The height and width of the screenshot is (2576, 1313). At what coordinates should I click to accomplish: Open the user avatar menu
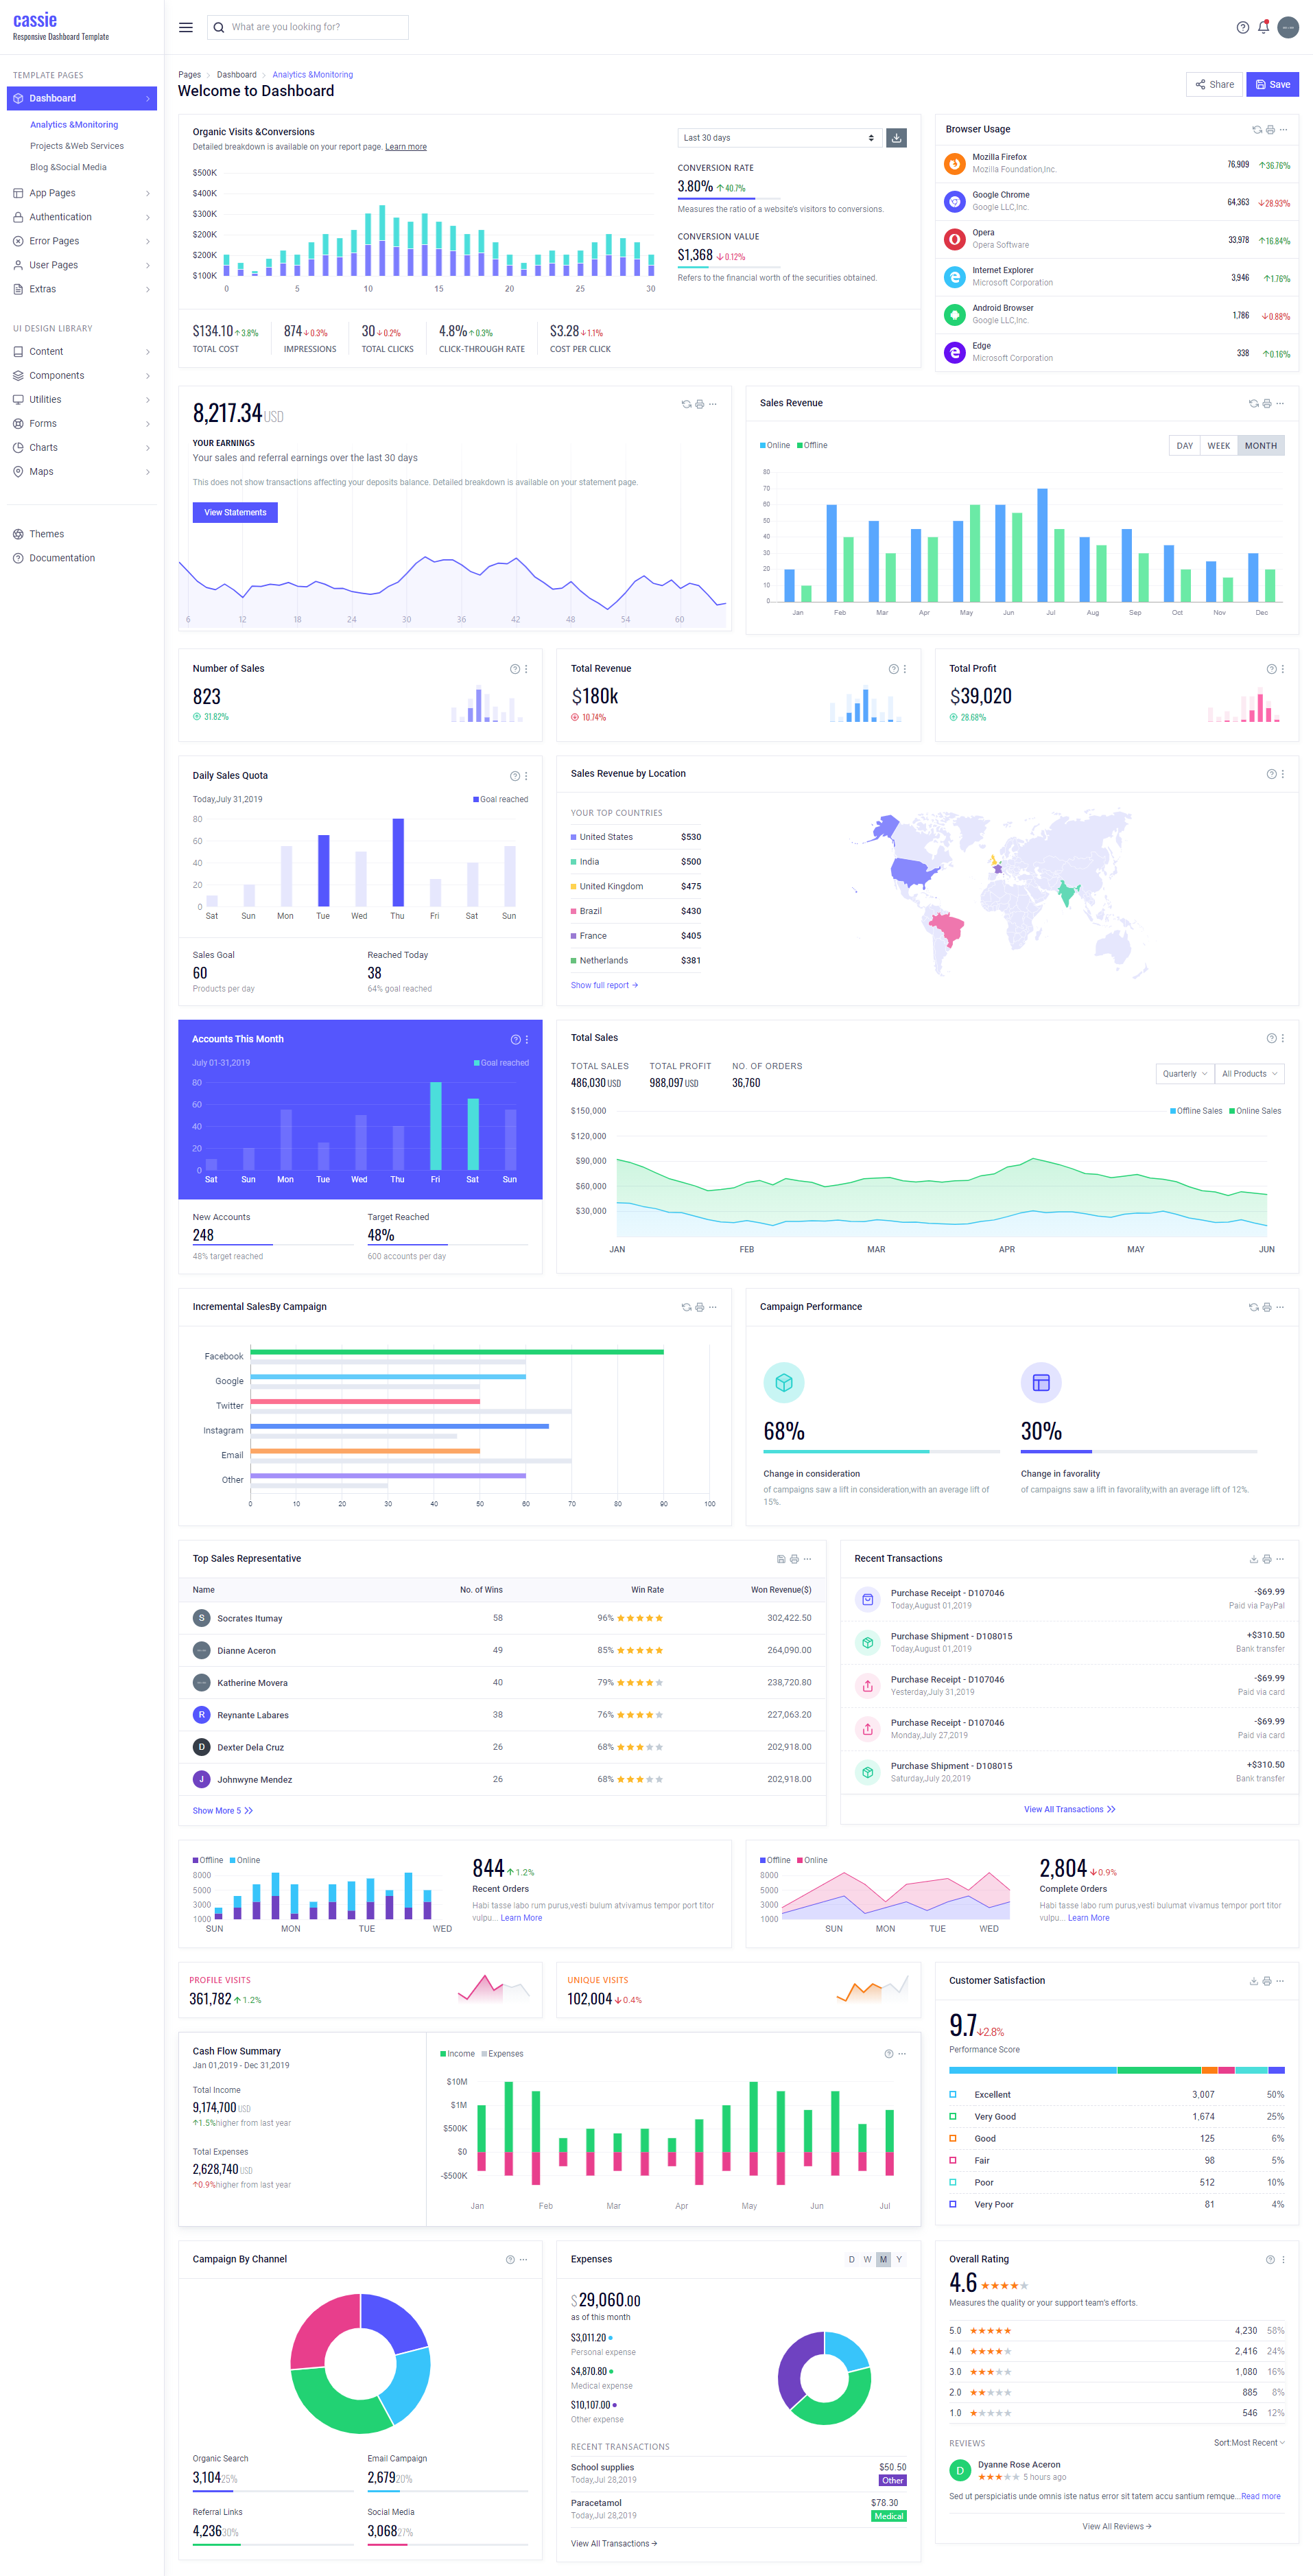pos(1288,27)
